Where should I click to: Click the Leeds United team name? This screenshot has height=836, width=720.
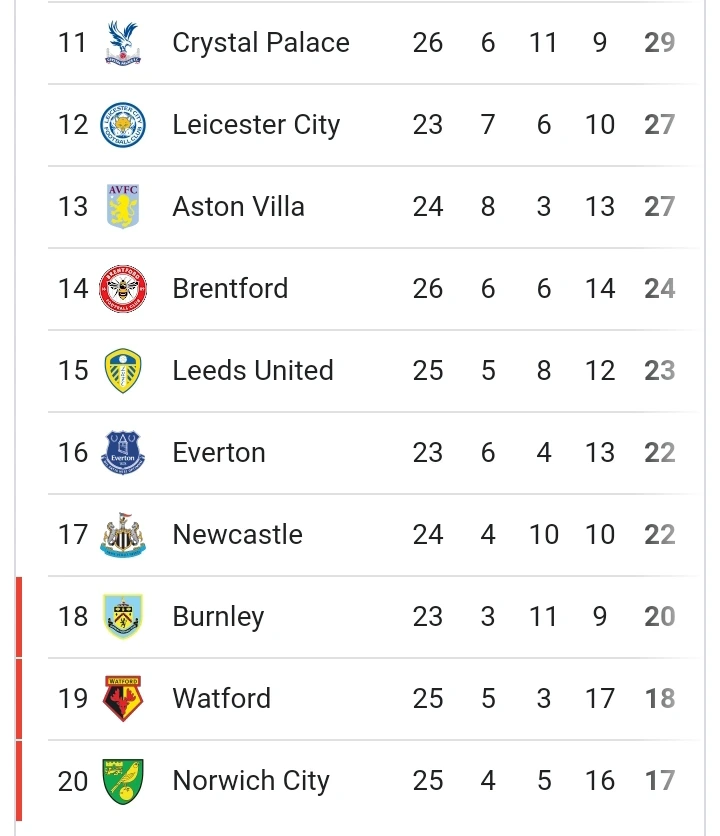coord(253,371)
